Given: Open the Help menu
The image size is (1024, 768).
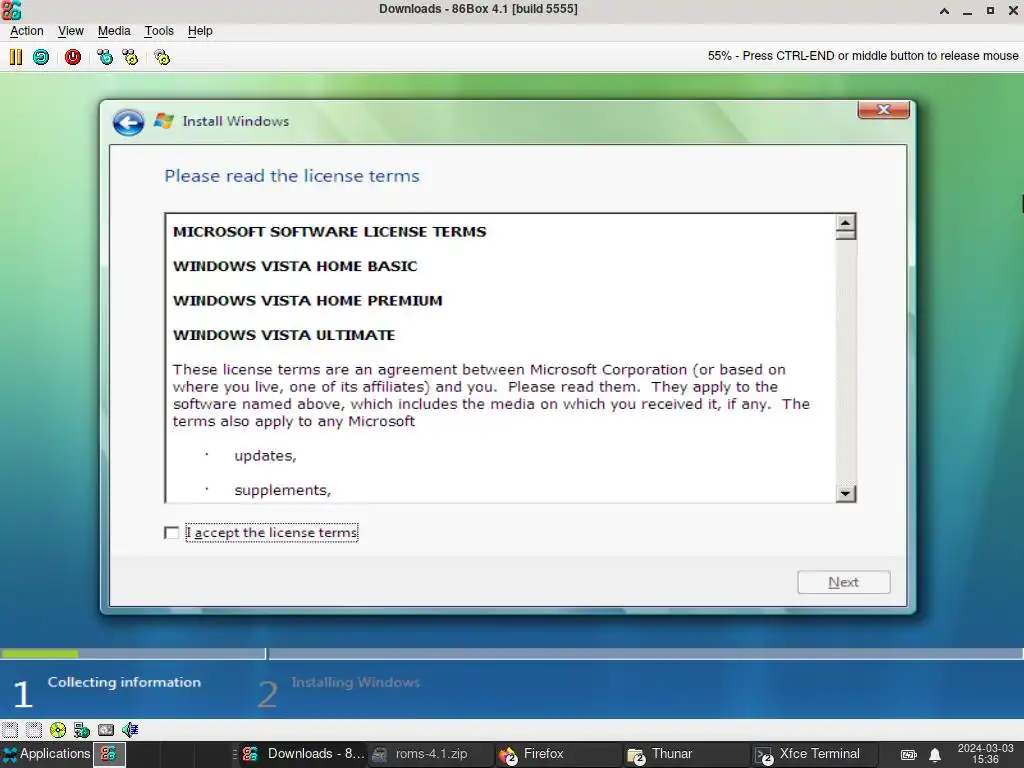Looking at the screenshot, I should (200, 31).
